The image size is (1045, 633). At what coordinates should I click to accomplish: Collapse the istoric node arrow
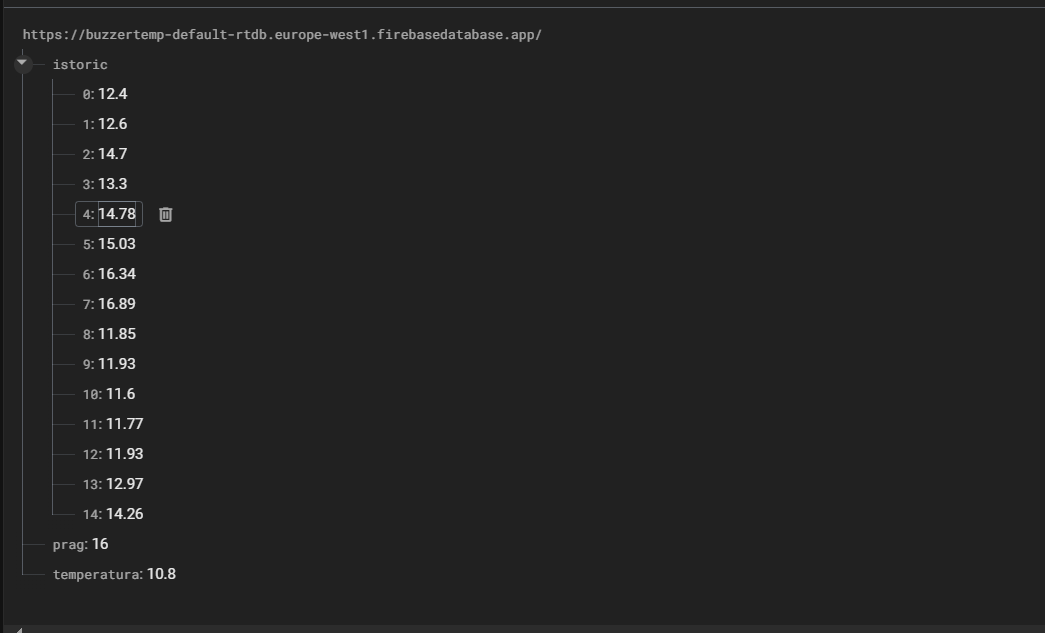[x=22, y=63]
